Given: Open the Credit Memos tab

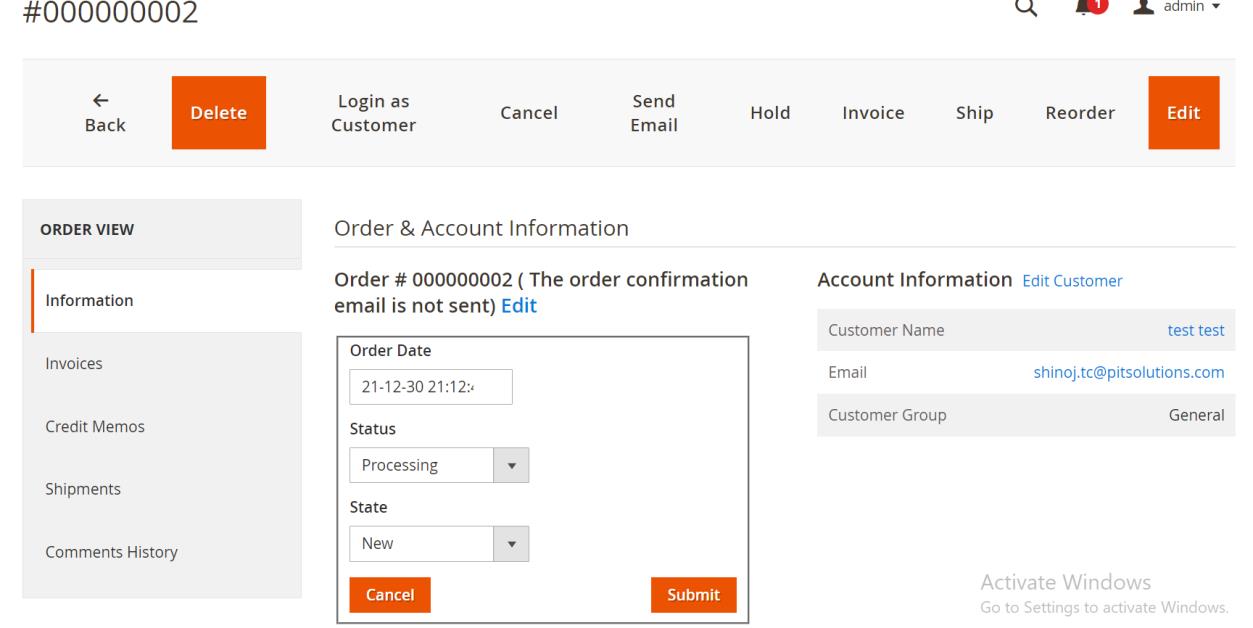Looking at the screenshot, I should [95, 427].
